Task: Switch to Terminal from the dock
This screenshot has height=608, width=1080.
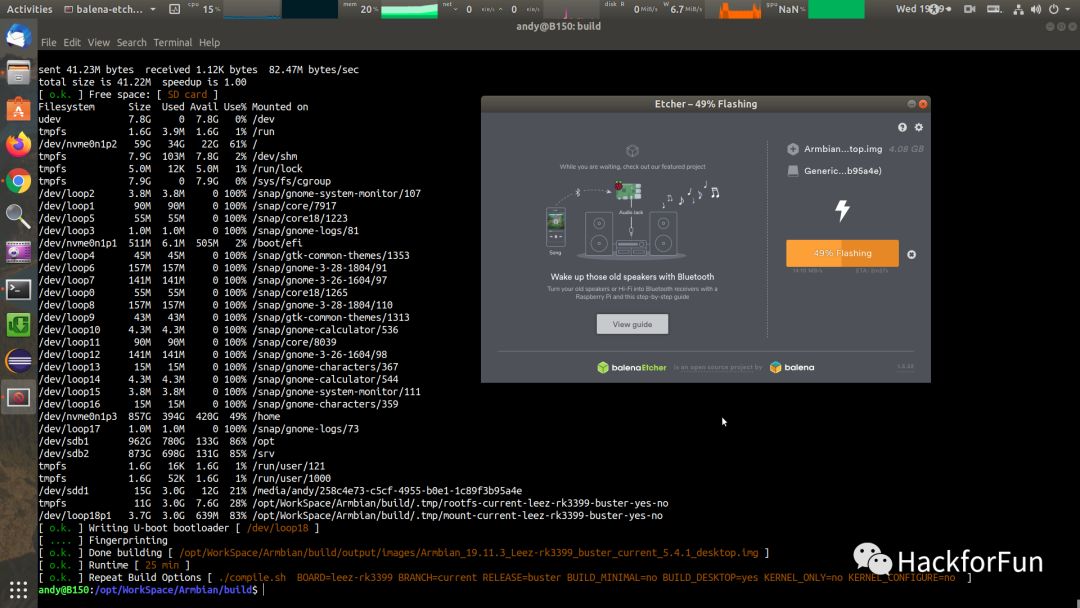Action: (x=19, y=289)
